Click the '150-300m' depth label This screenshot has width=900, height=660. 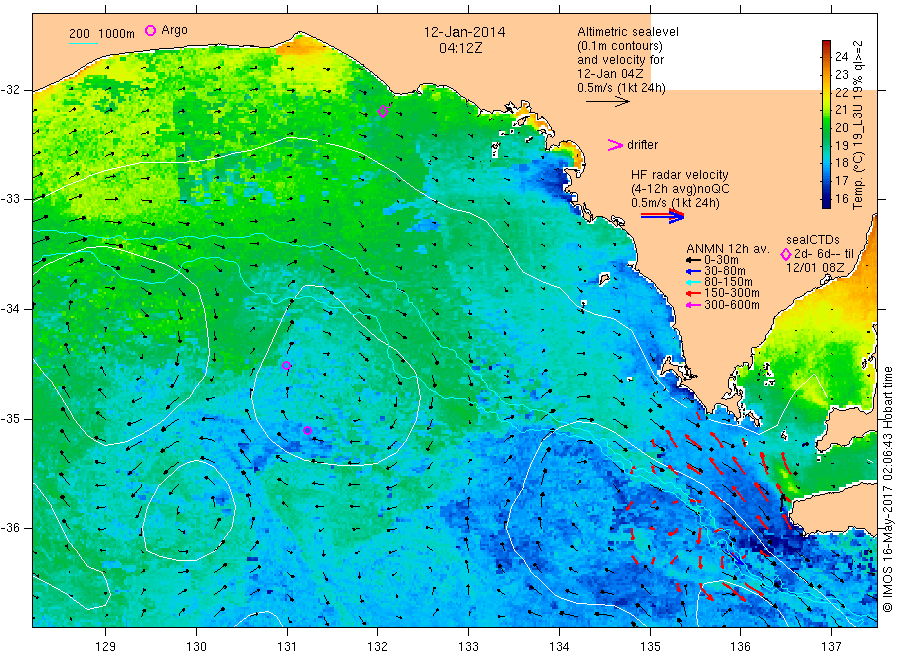[732, 293]
